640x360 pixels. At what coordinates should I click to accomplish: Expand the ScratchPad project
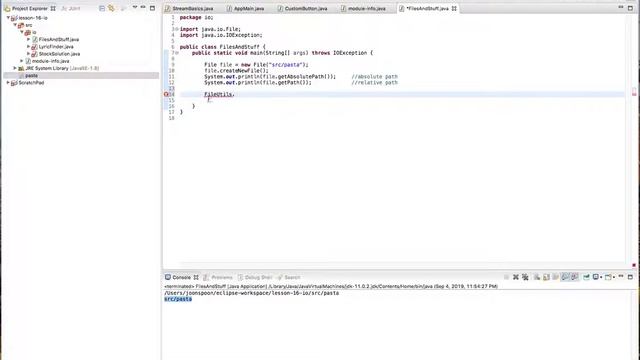click(8, 82)
